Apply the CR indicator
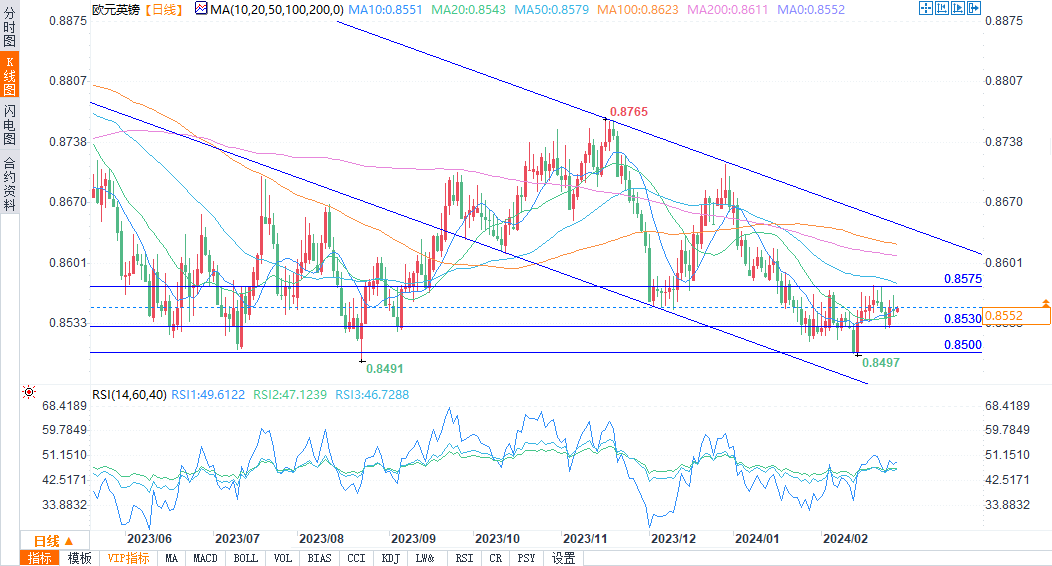 [496, 558]
